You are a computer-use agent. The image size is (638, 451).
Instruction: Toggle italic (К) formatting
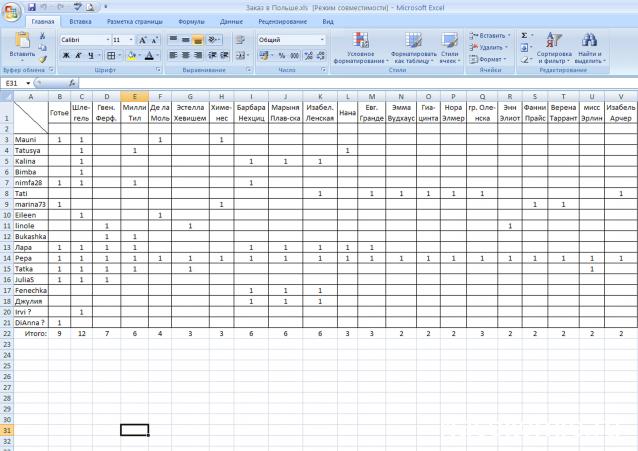point(78,56)
